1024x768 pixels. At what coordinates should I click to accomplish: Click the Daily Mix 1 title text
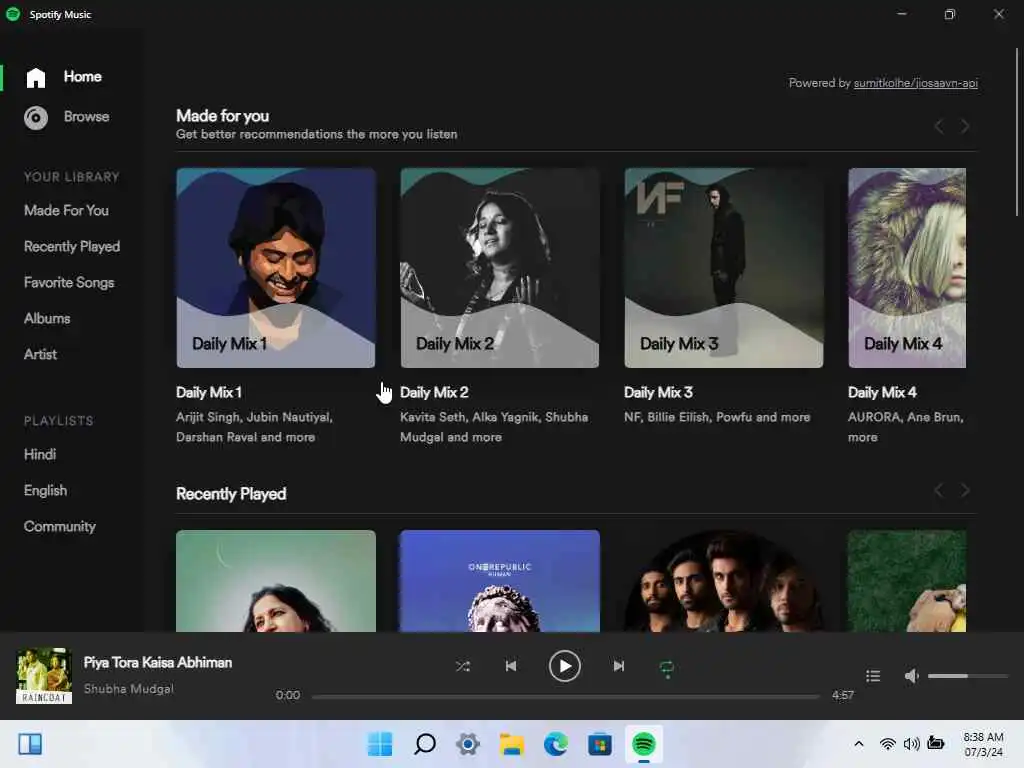[209, 392]
